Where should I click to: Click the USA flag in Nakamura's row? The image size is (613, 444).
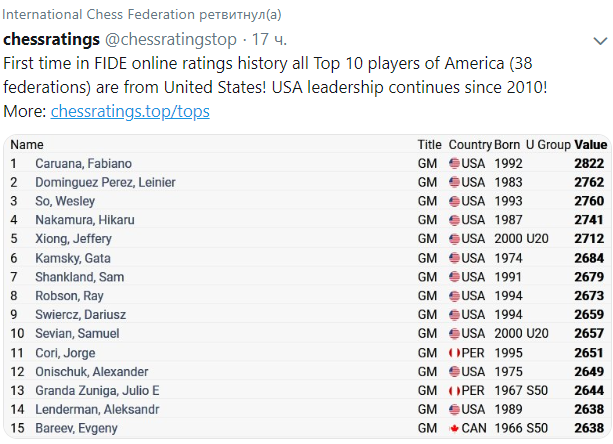[454, 220]
